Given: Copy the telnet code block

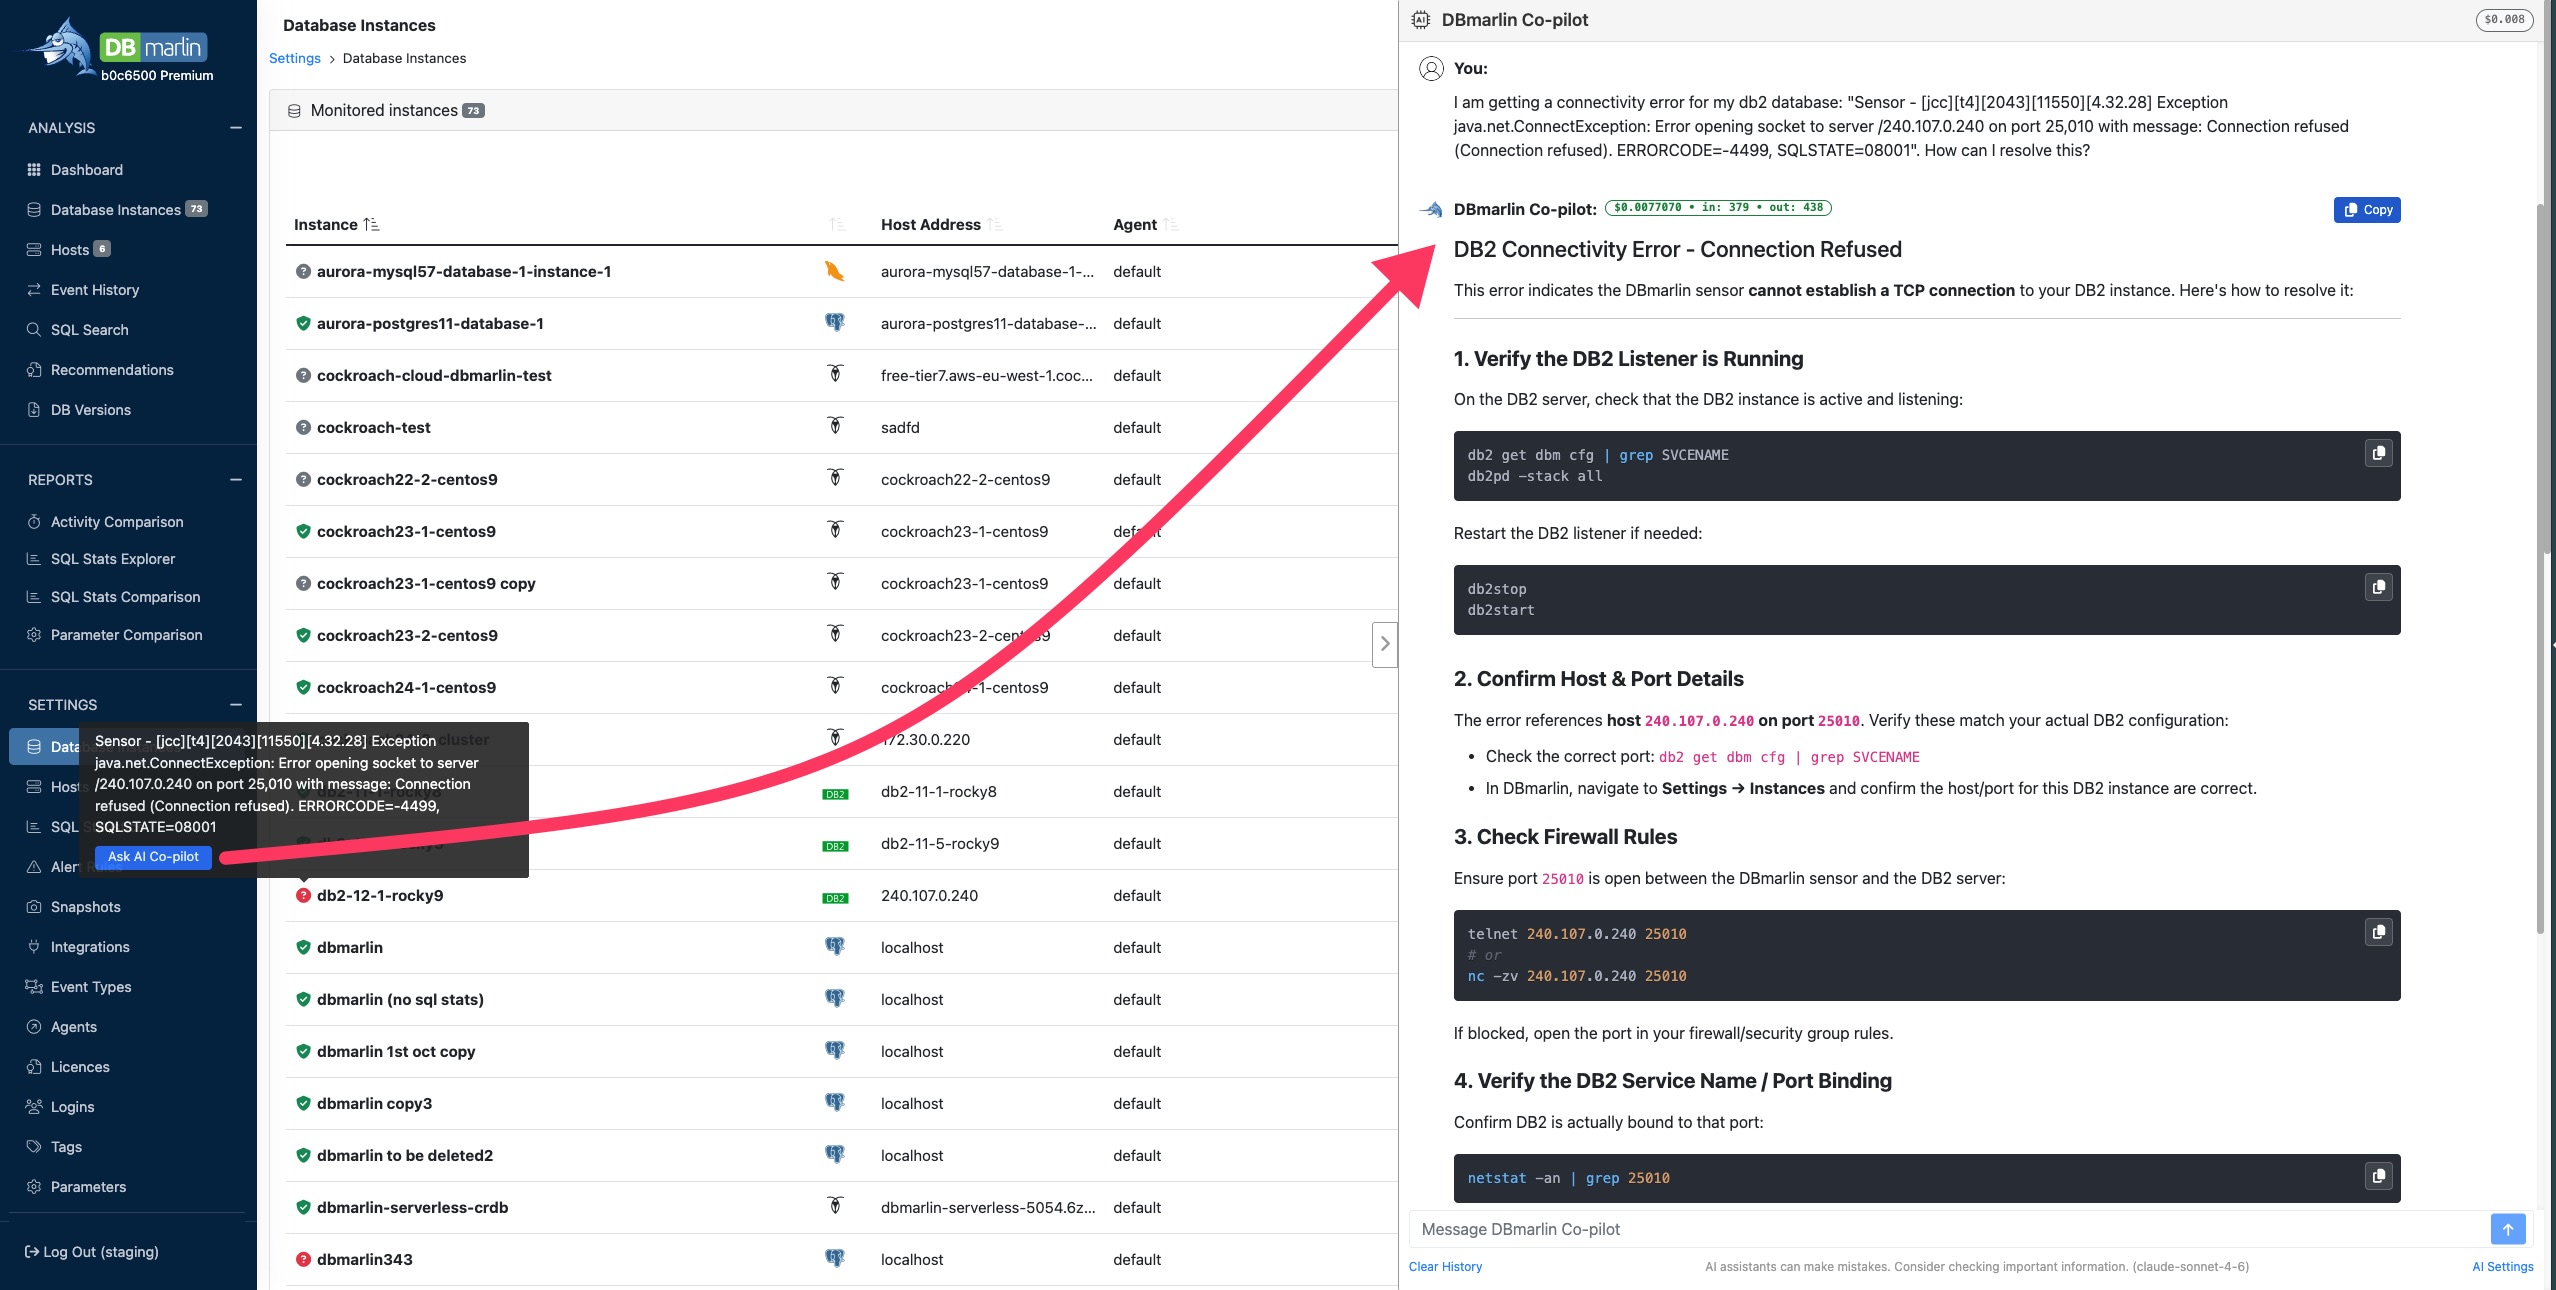Looking at the screenshot, I should pos(2379,932).
